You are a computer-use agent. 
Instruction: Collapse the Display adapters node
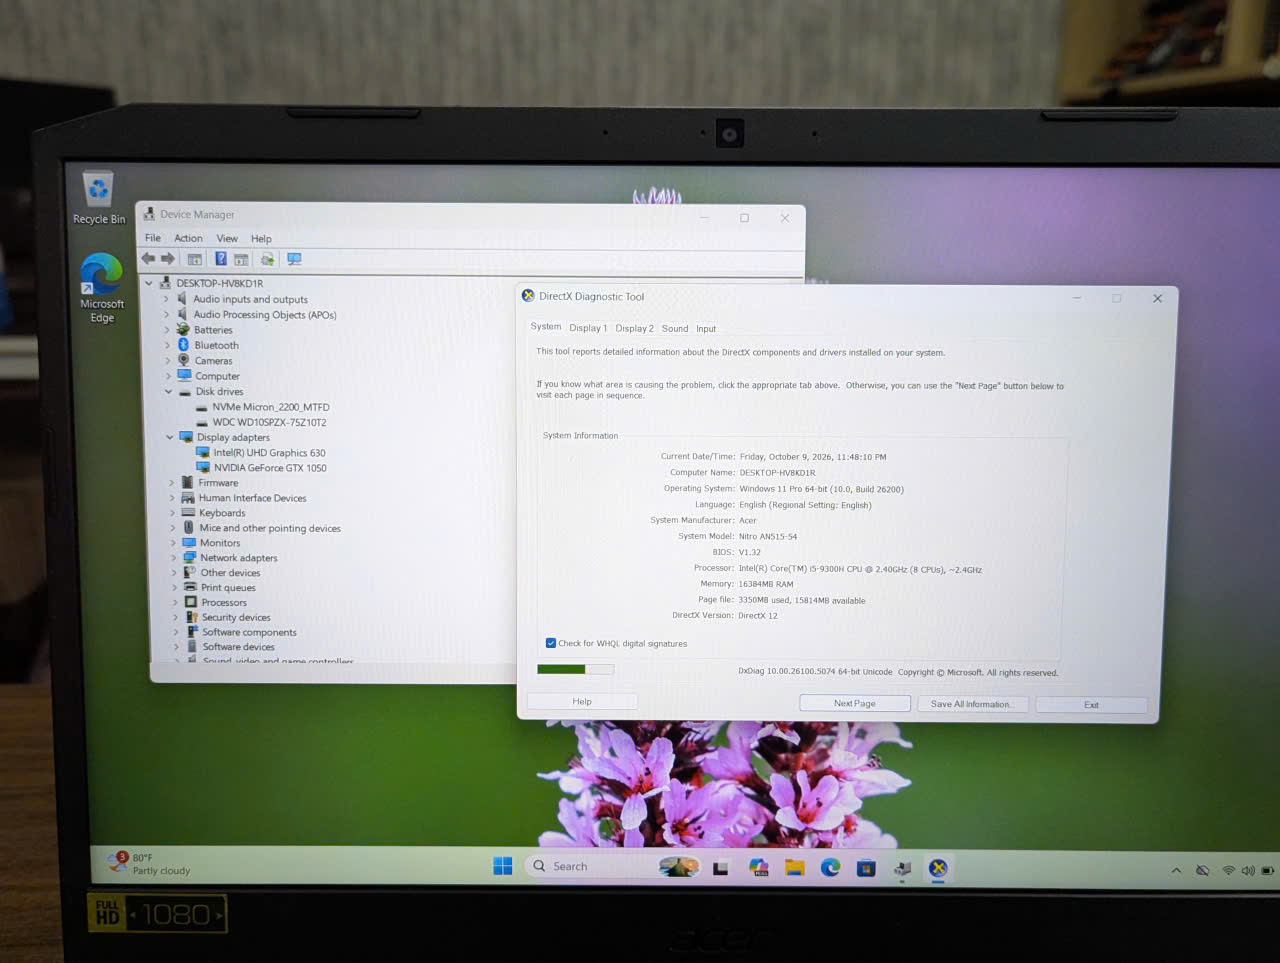tap(170, 437)
